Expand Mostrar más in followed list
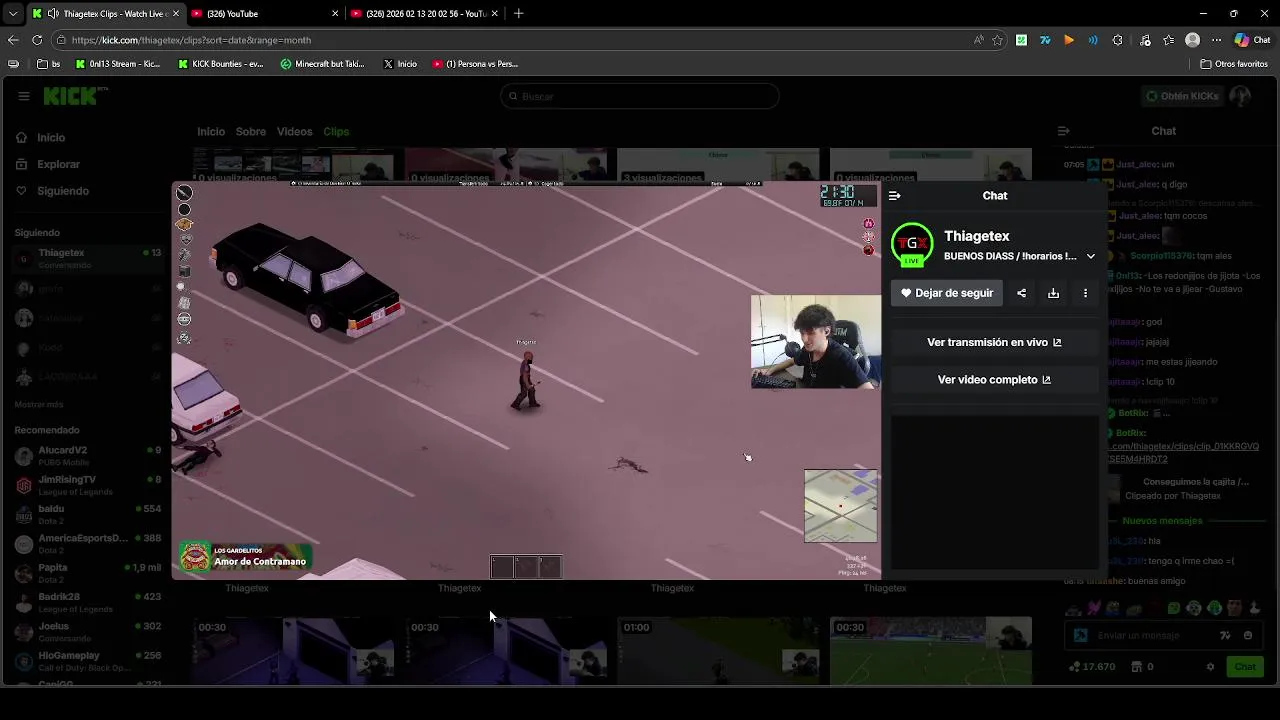 pyautogui.click(x=39, y=405)
